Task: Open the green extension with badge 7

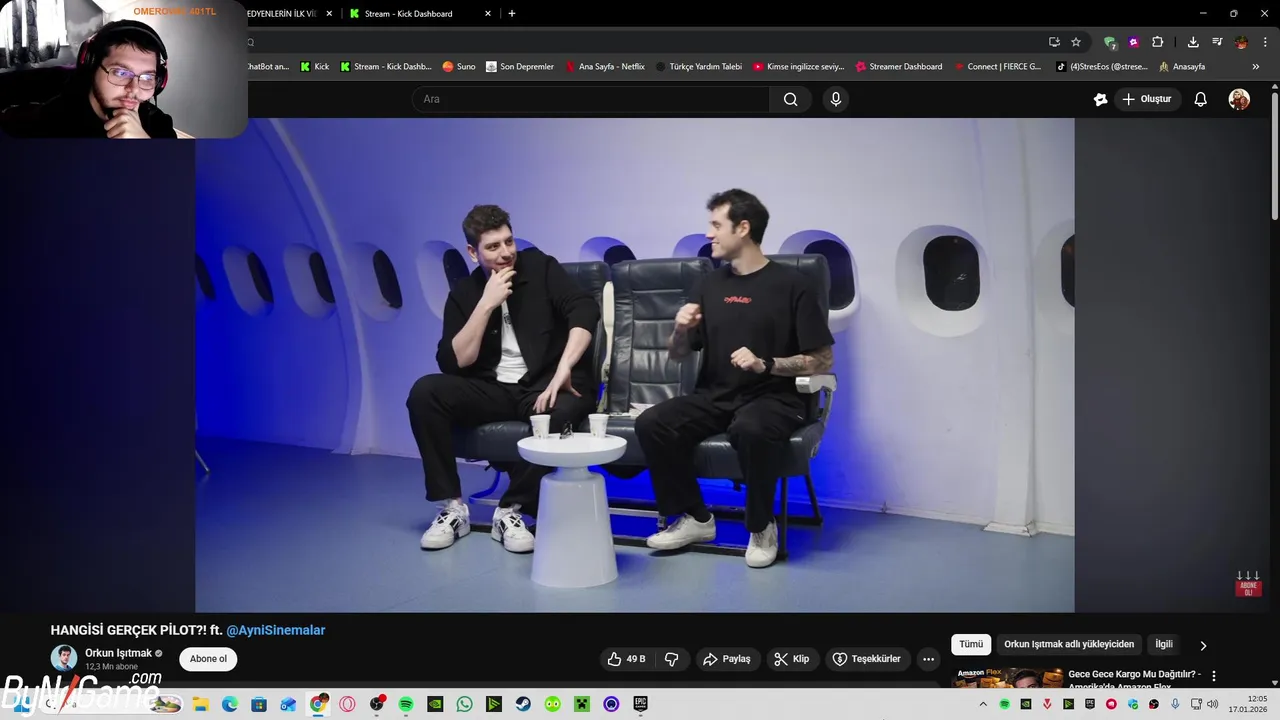Action: [1110, 42]
